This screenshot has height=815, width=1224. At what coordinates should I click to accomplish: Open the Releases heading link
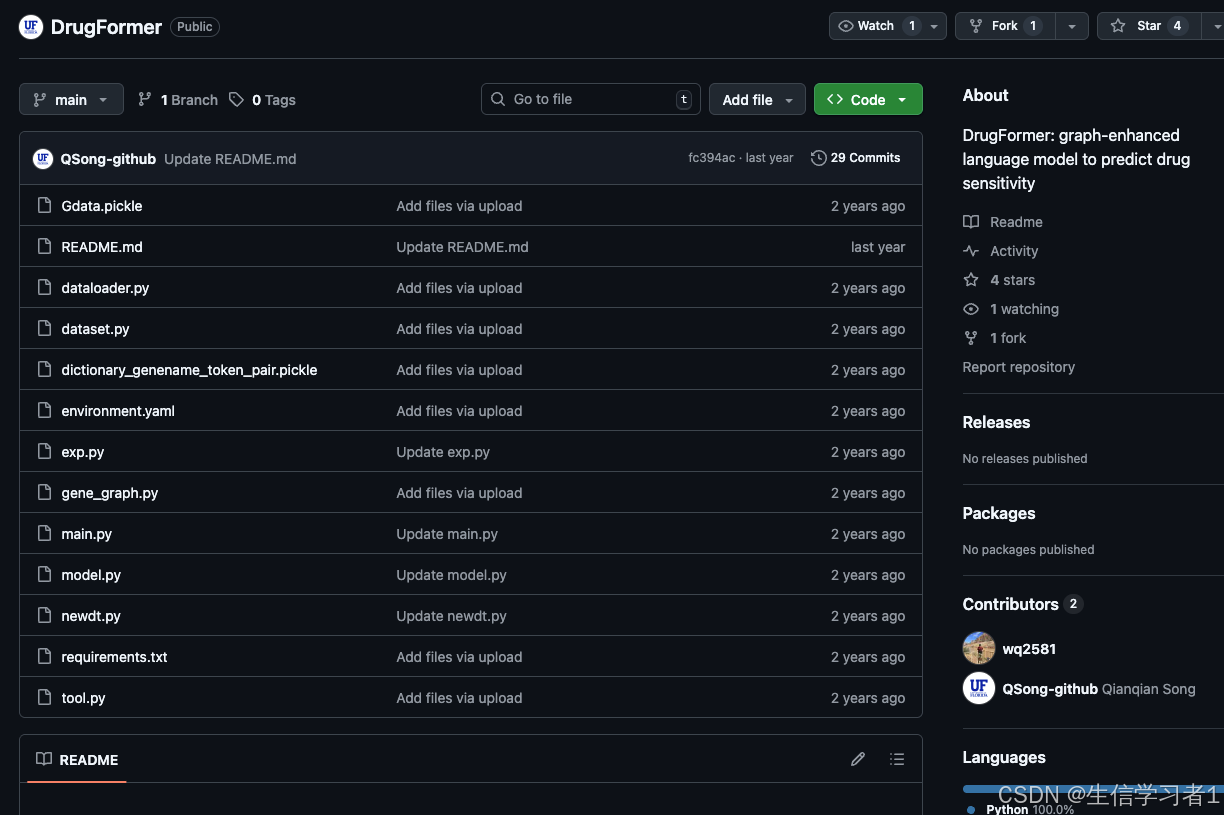(x=996, y=422)
